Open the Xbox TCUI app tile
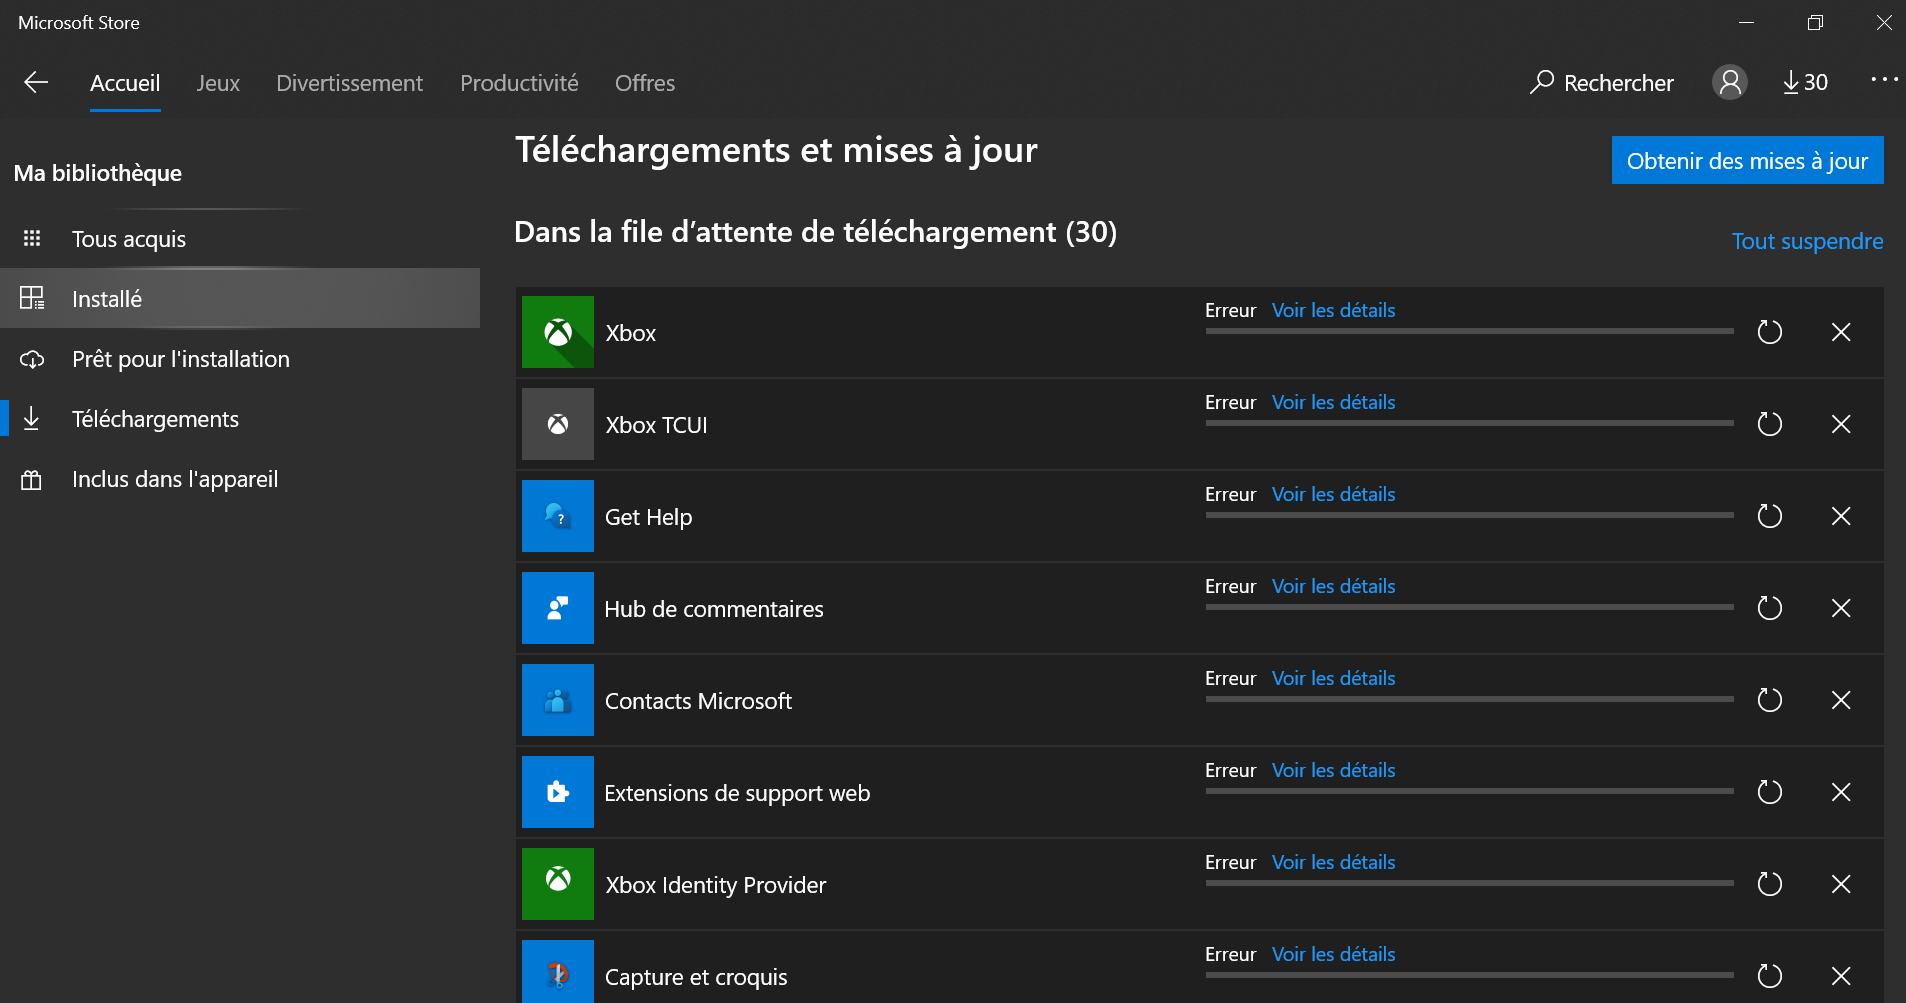1906x1003 pixels. pyautogui.click(x=558, y=424)
